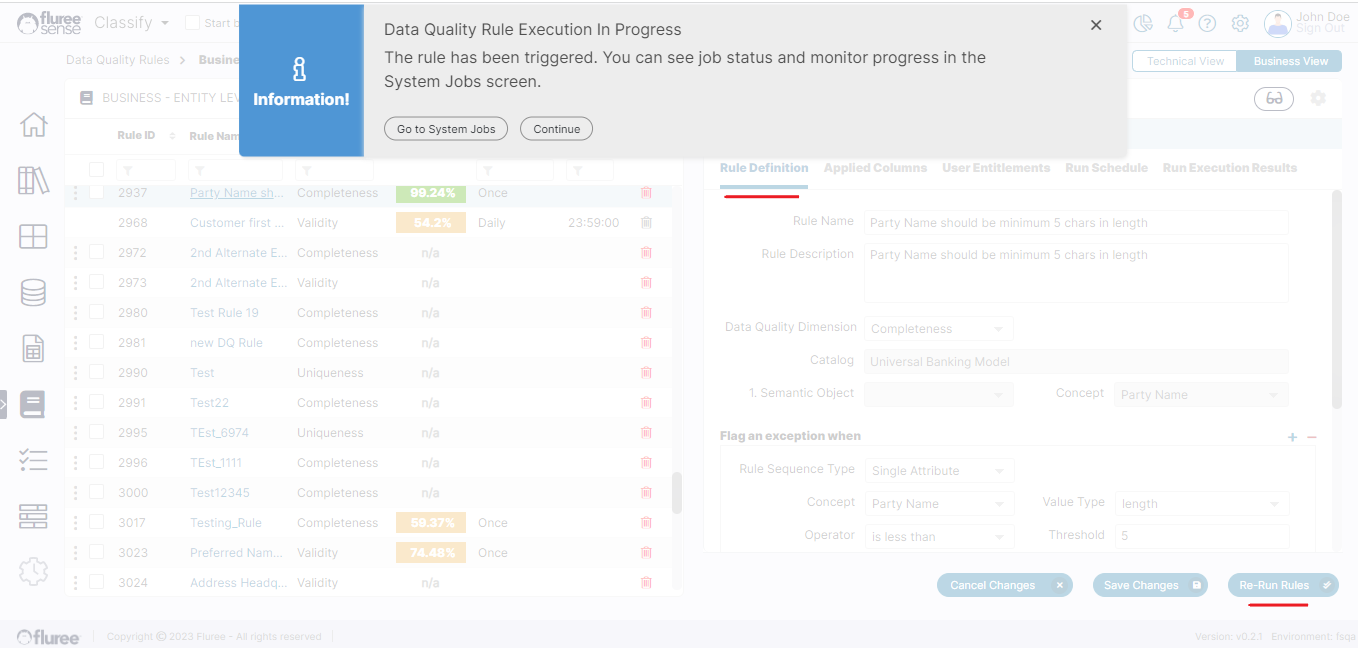Click the plus icon to add exception
Screen dimensions: 1358x648
pos(1292,437)
